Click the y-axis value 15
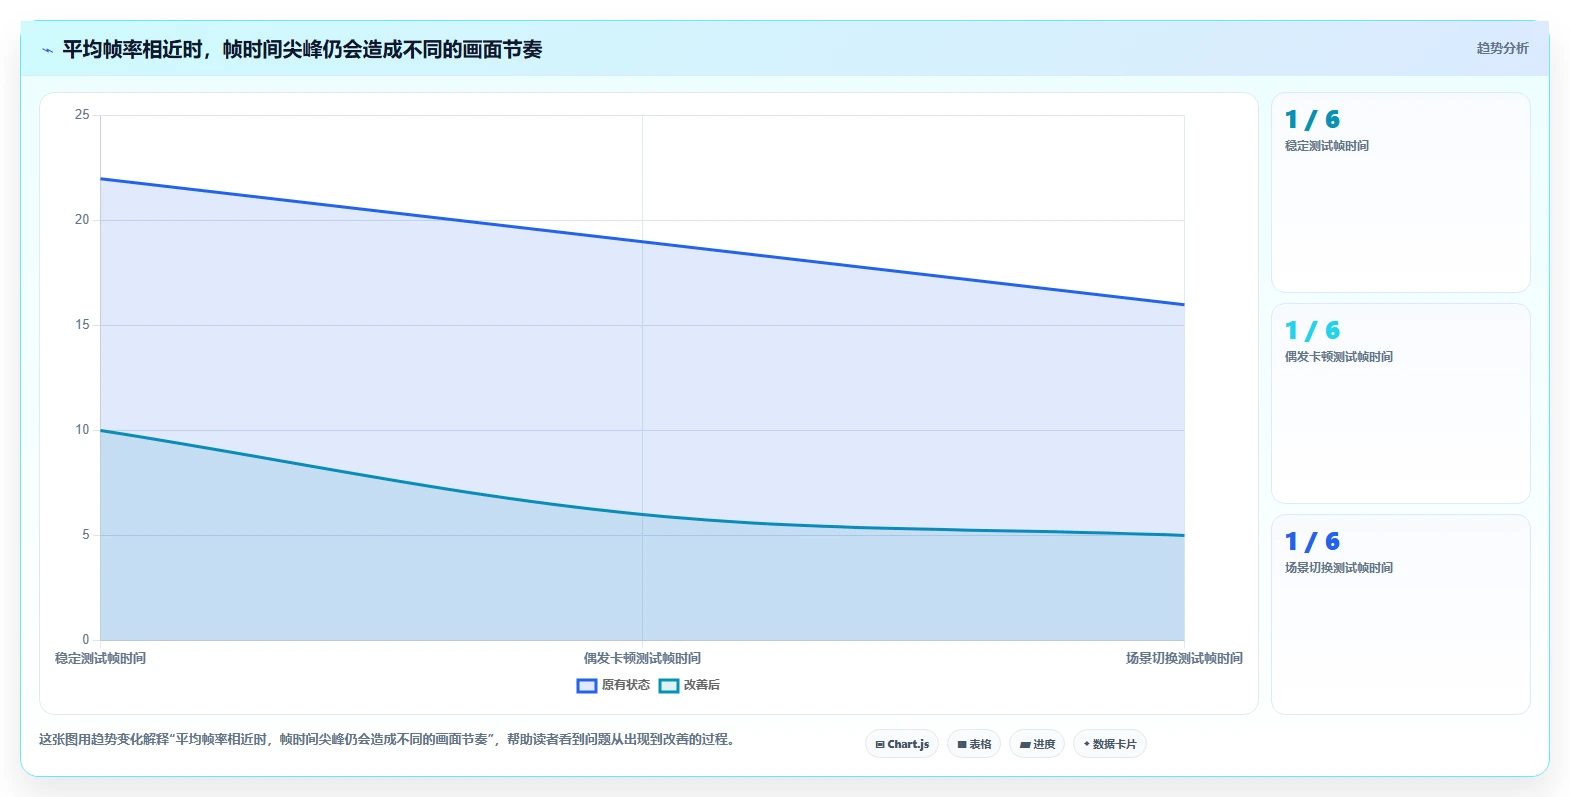 pyautogui.click(x=82, y=325)
